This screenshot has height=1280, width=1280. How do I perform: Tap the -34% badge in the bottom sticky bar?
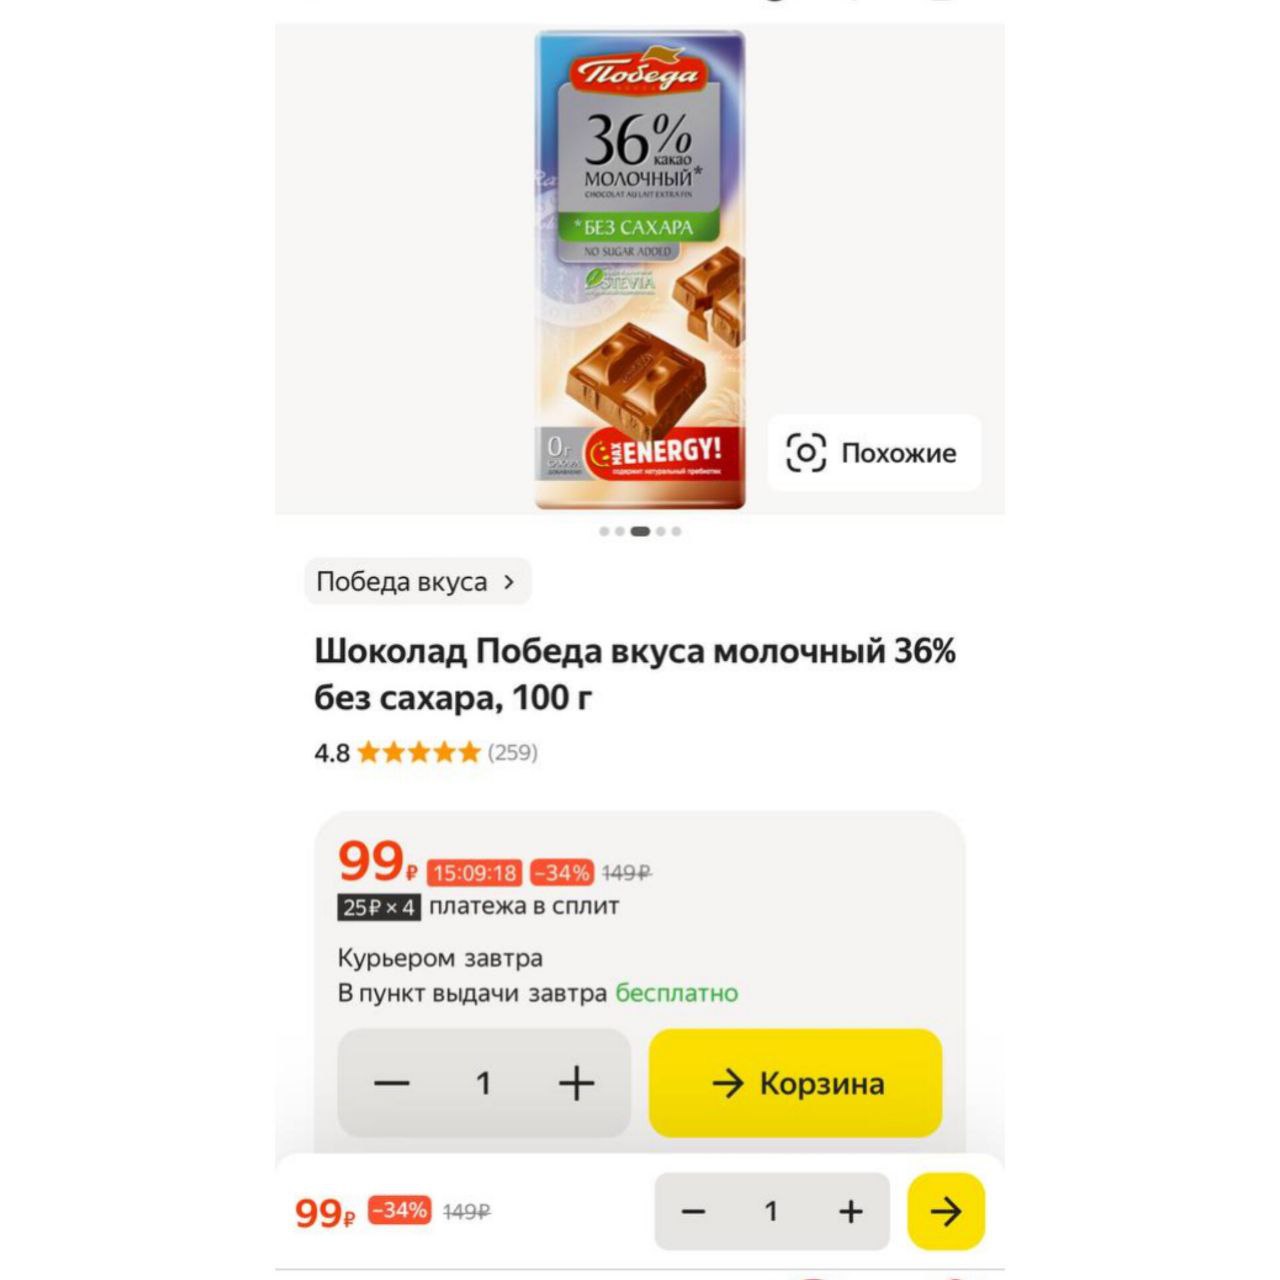pyautogui.click(x=399, y=1211)
